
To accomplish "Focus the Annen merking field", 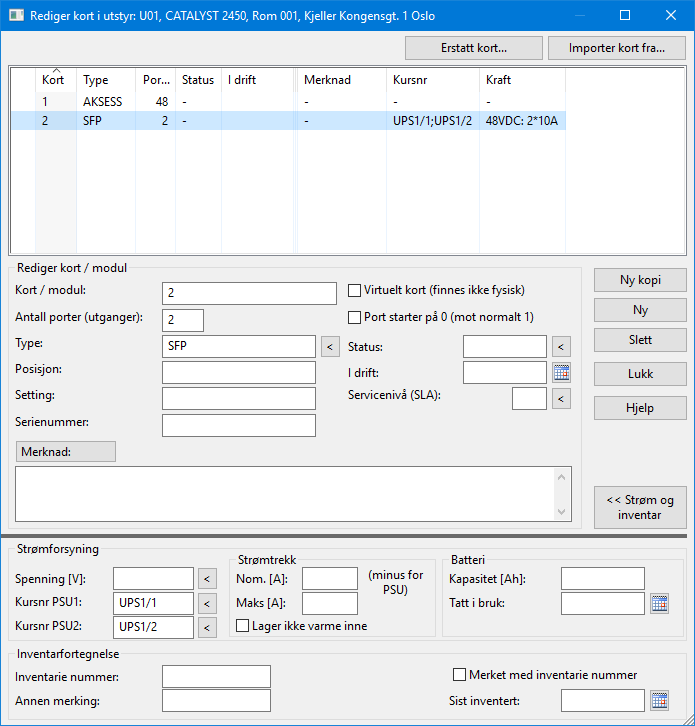I will 216,701.
